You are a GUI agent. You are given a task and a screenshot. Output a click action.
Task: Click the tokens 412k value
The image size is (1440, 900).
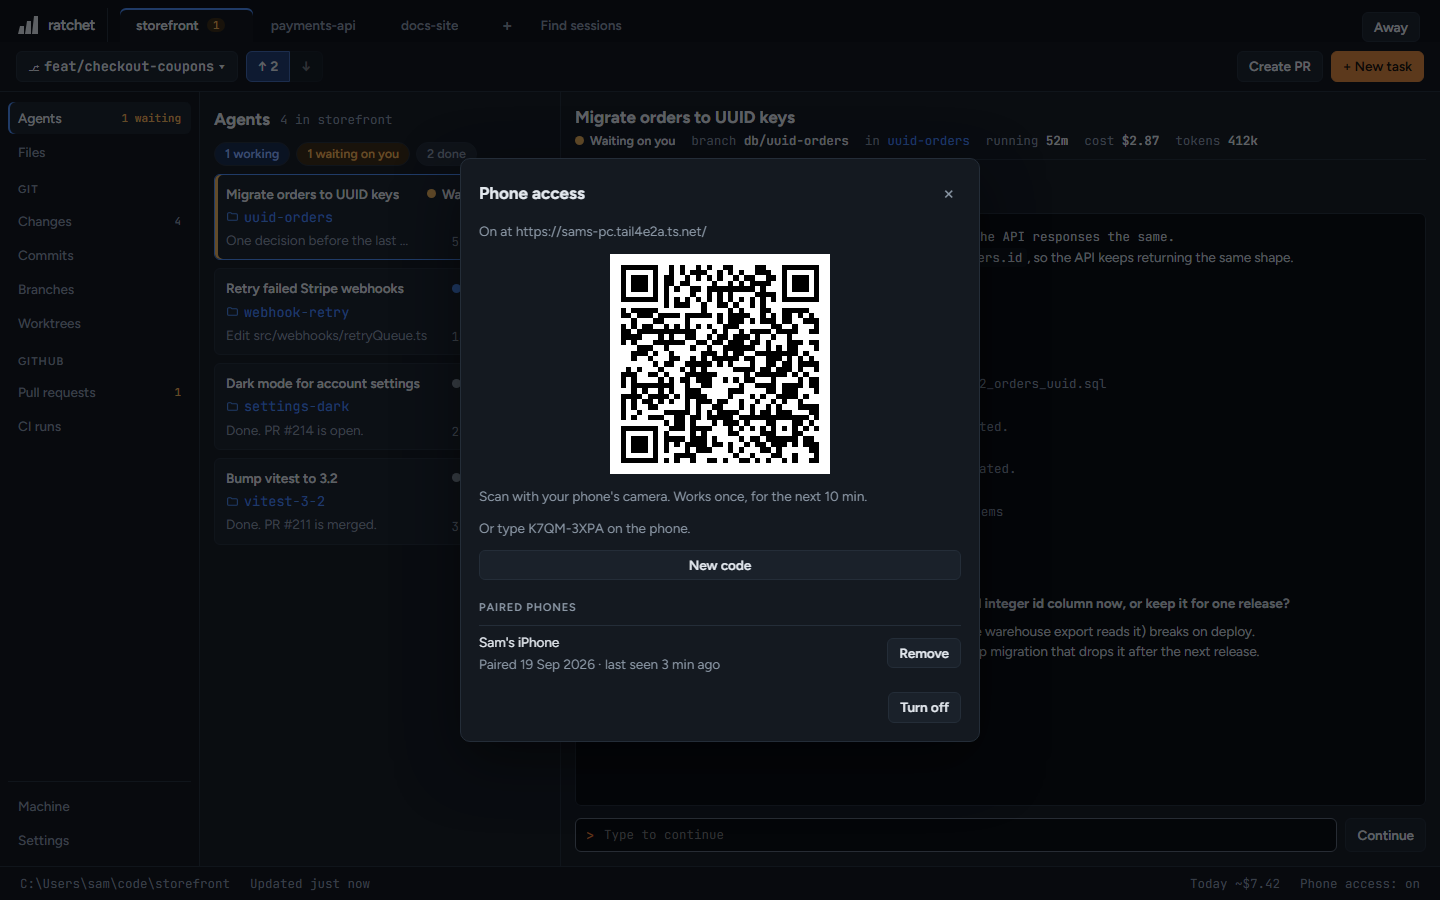(x=1242, y=141)
